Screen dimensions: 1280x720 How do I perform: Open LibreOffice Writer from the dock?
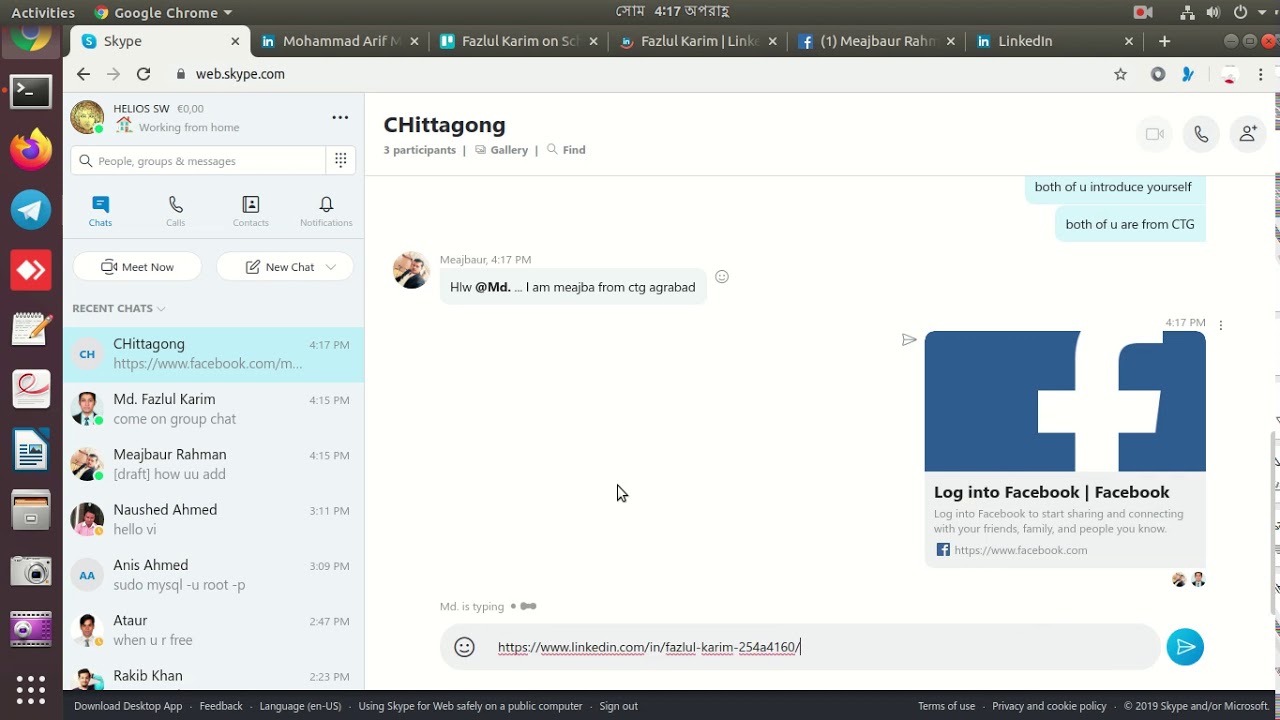point(31,449)
